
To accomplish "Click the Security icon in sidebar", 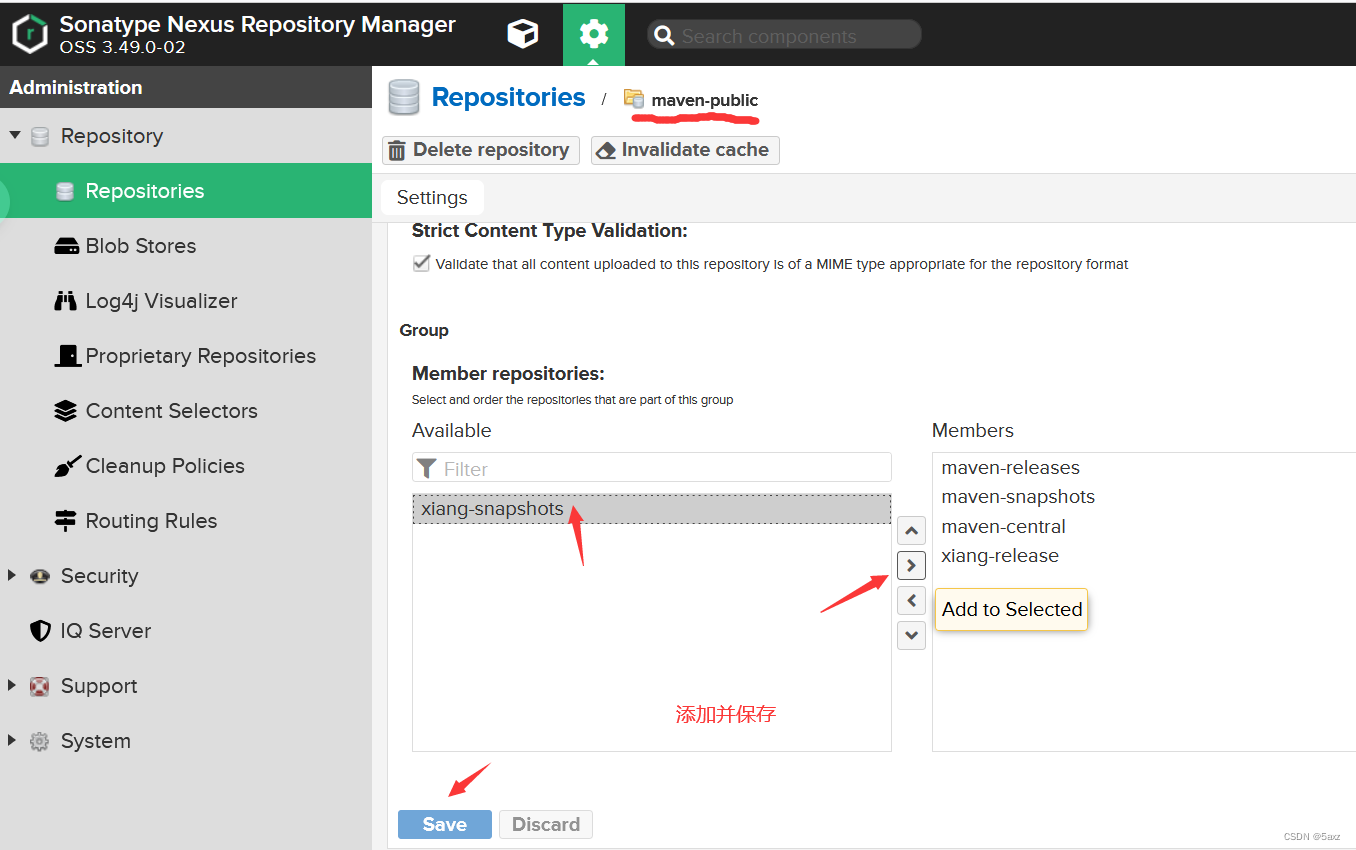I will pos(40,576).
